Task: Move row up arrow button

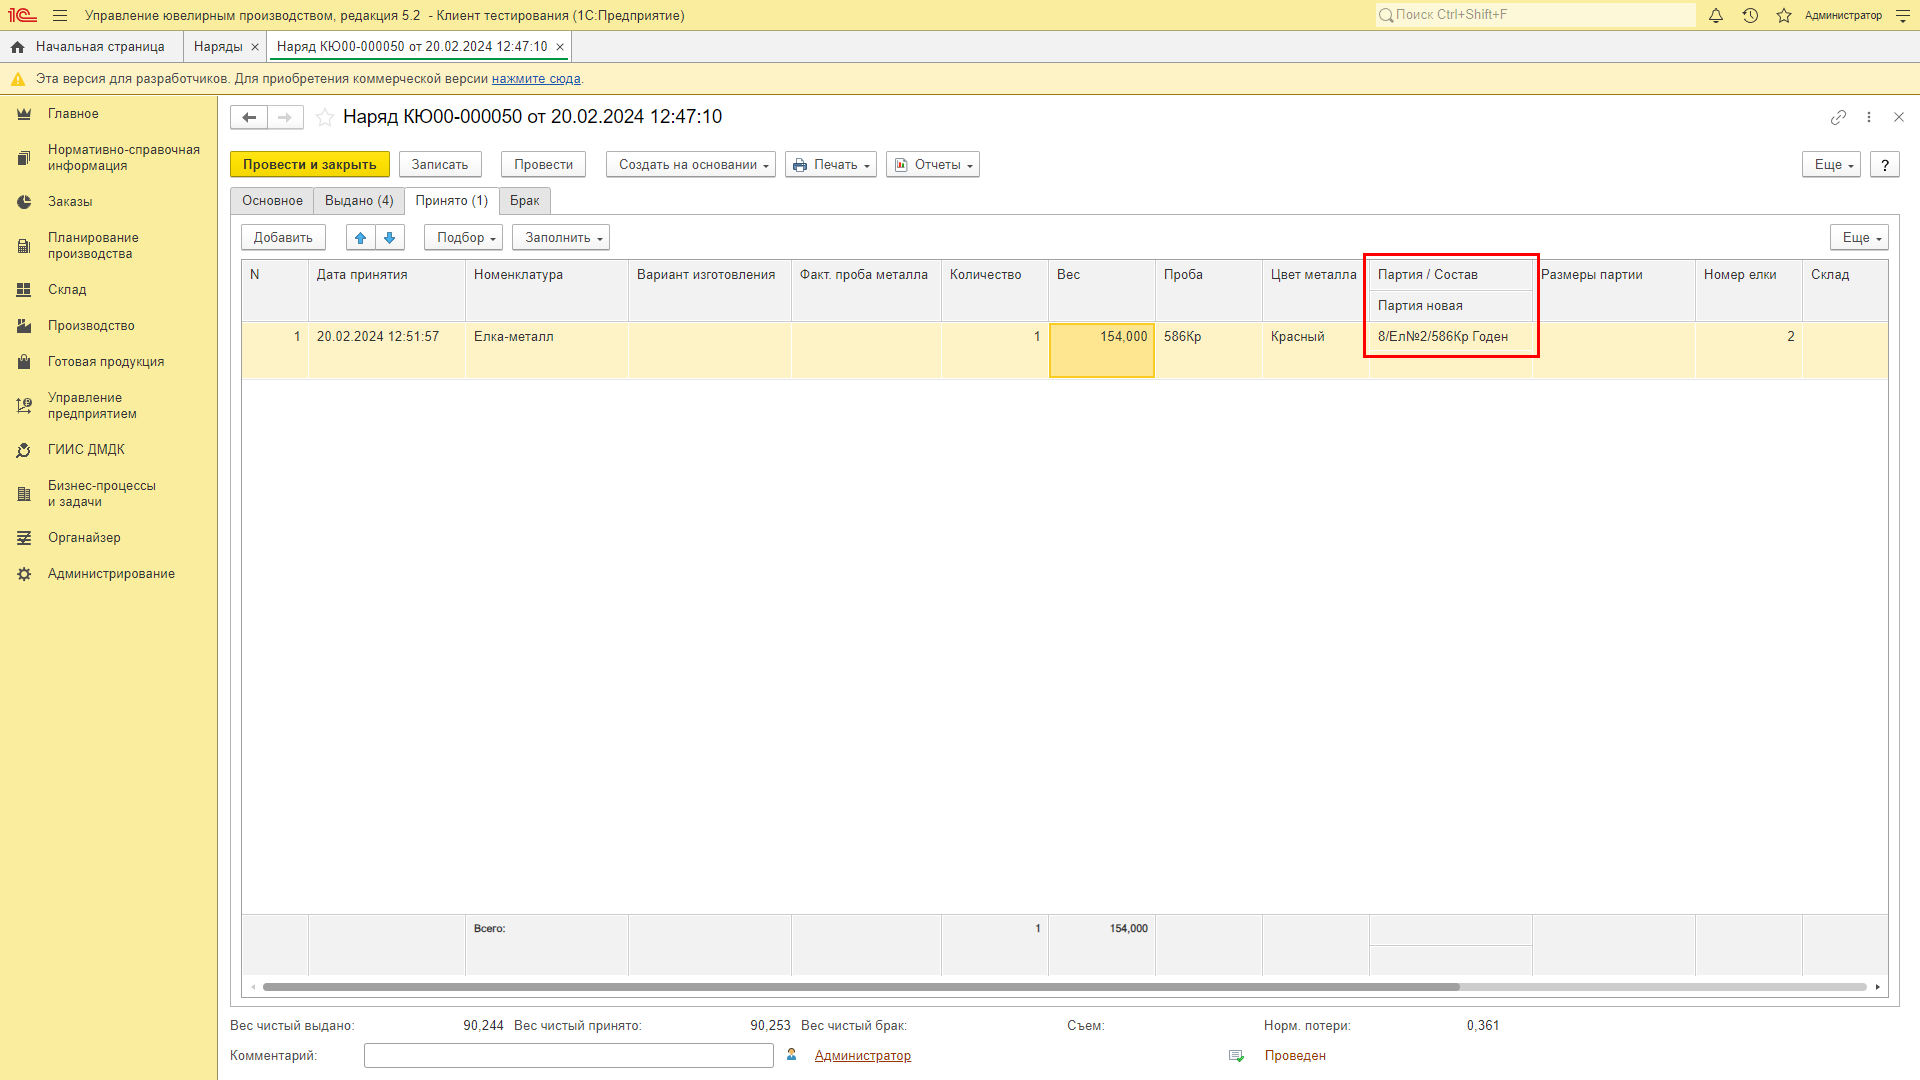Action: (361, 238)
